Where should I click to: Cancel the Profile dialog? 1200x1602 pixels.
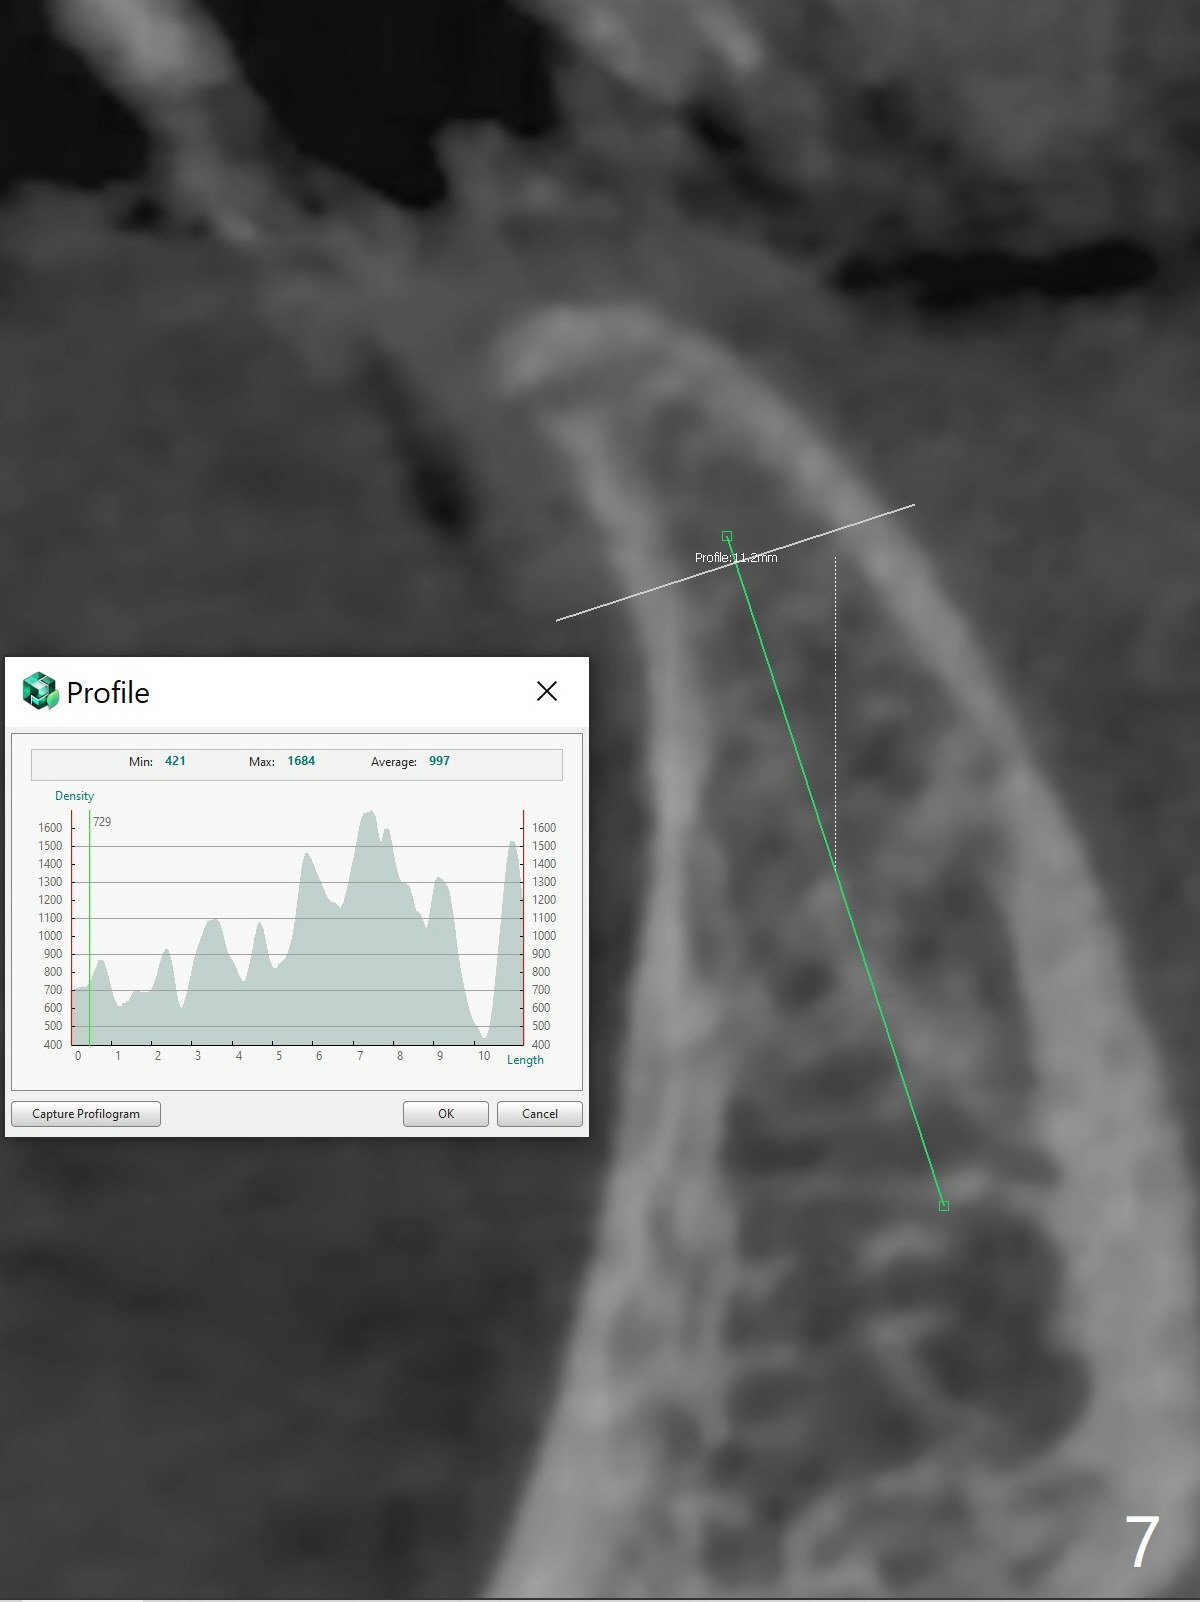click(x=539, y=1114)
